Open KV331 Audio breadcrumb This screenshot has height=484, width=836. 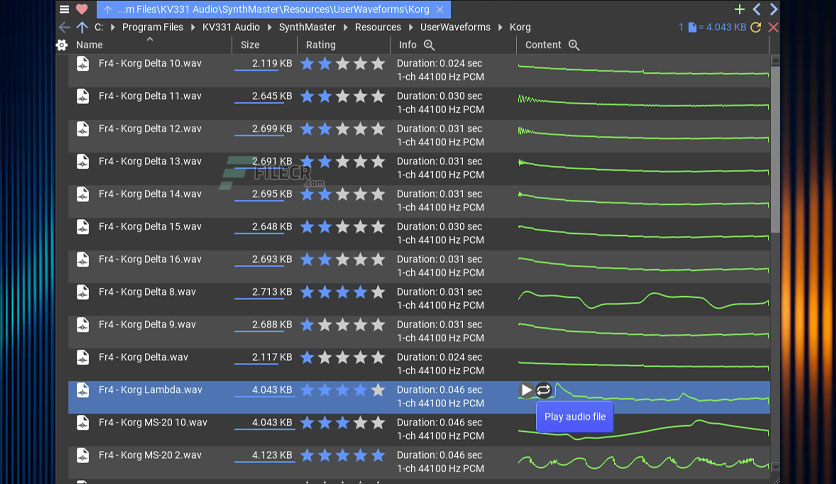pyautogui.click(x=231, y=27)
